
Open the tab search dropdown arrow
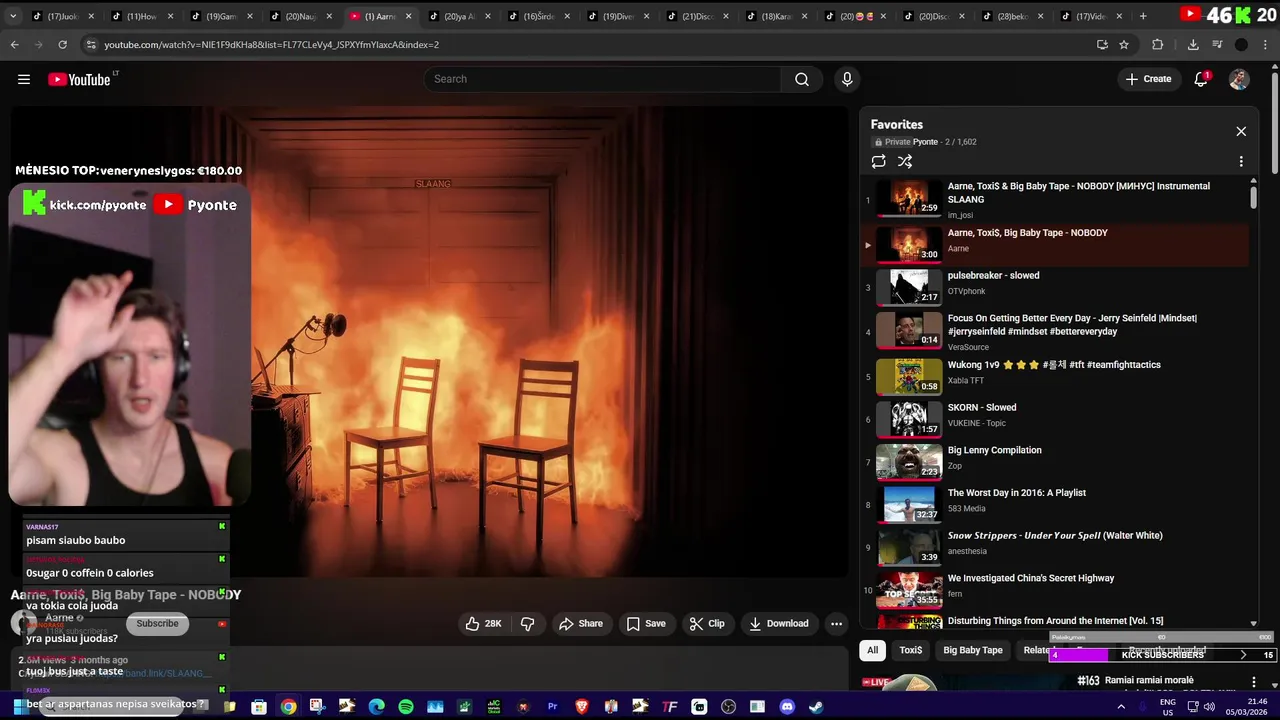(x=13, y=16)
